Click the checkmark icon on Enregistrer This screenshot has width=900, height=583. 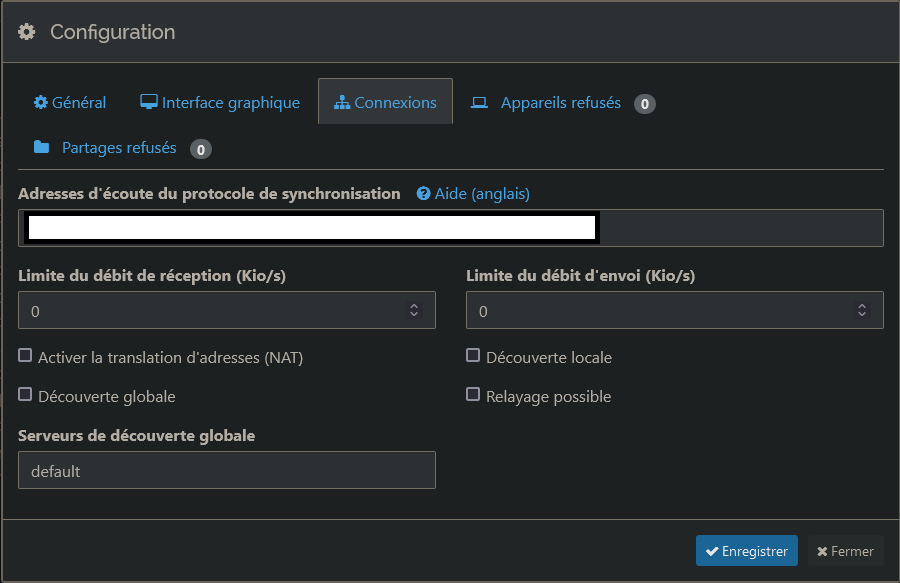pyautogui.click(x=712, y=551)
